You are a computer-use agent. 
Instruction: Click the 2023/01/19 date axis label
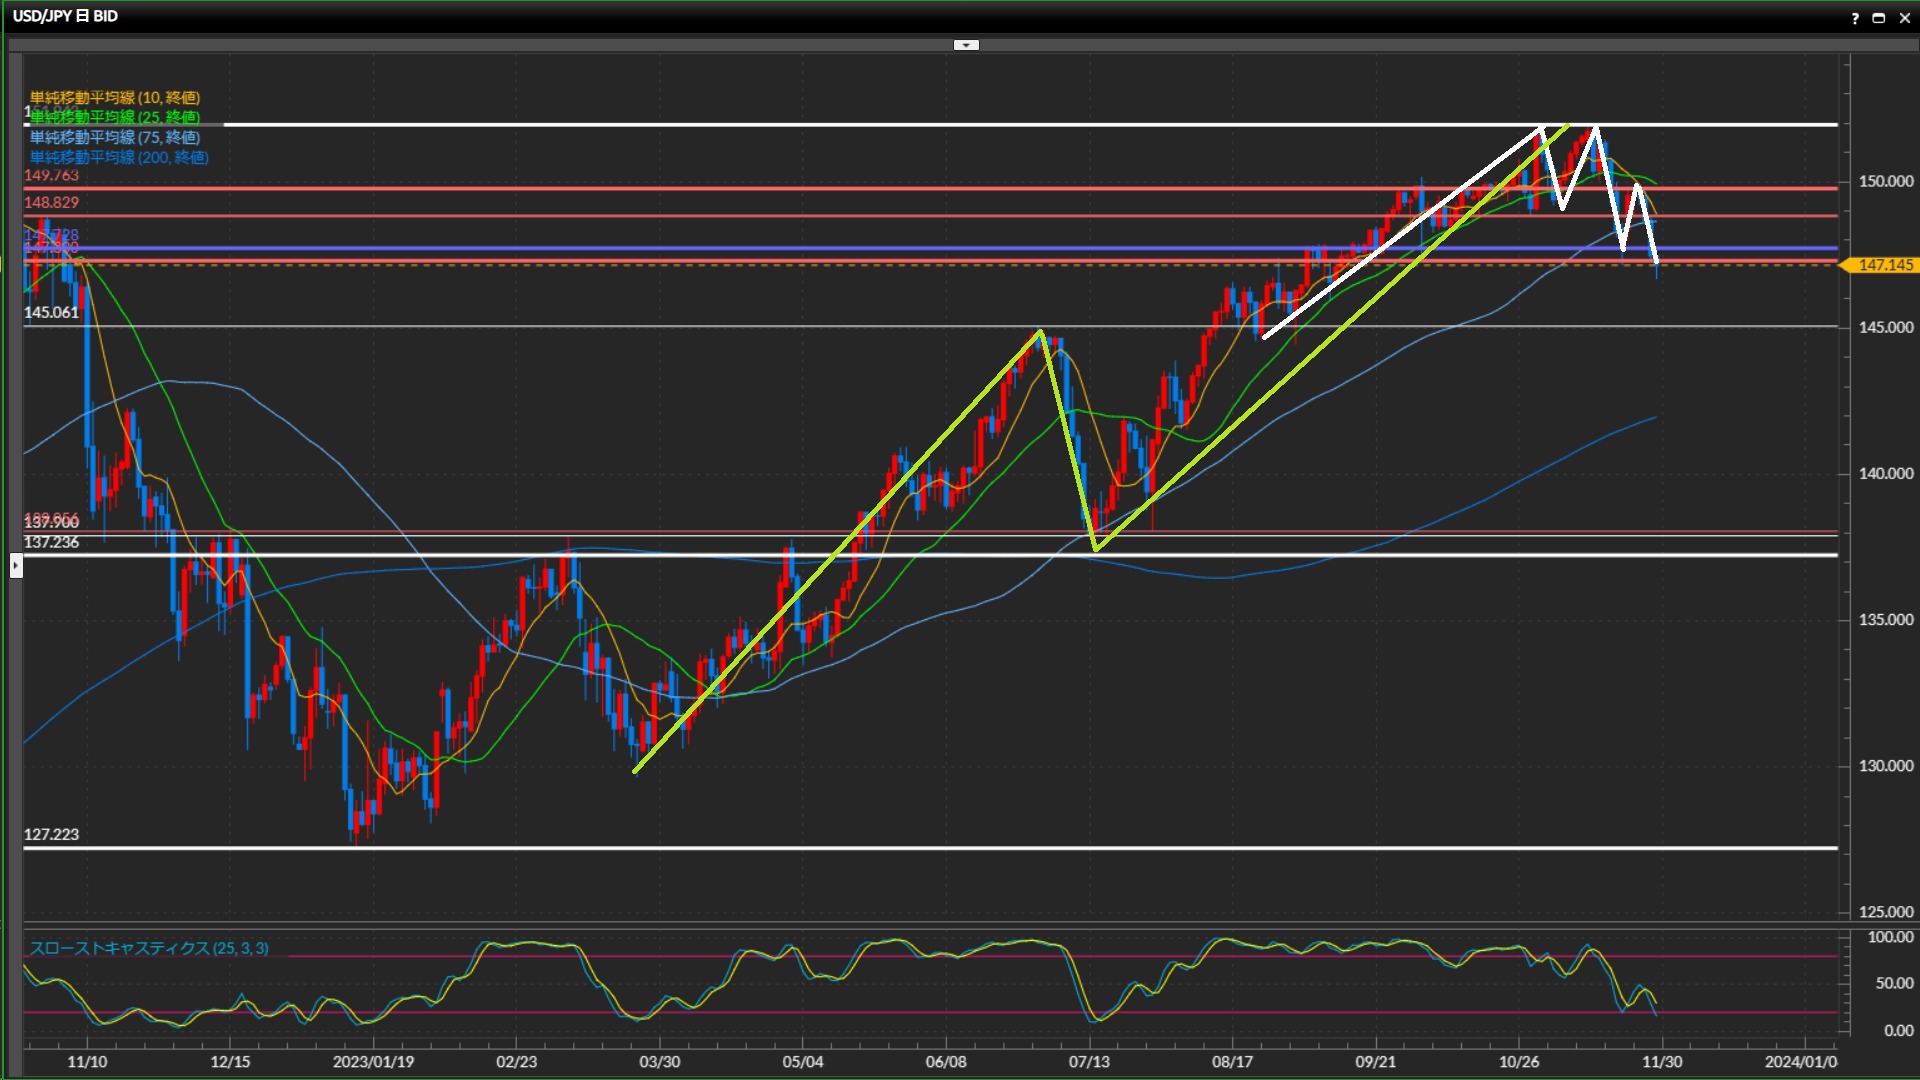373,1061
